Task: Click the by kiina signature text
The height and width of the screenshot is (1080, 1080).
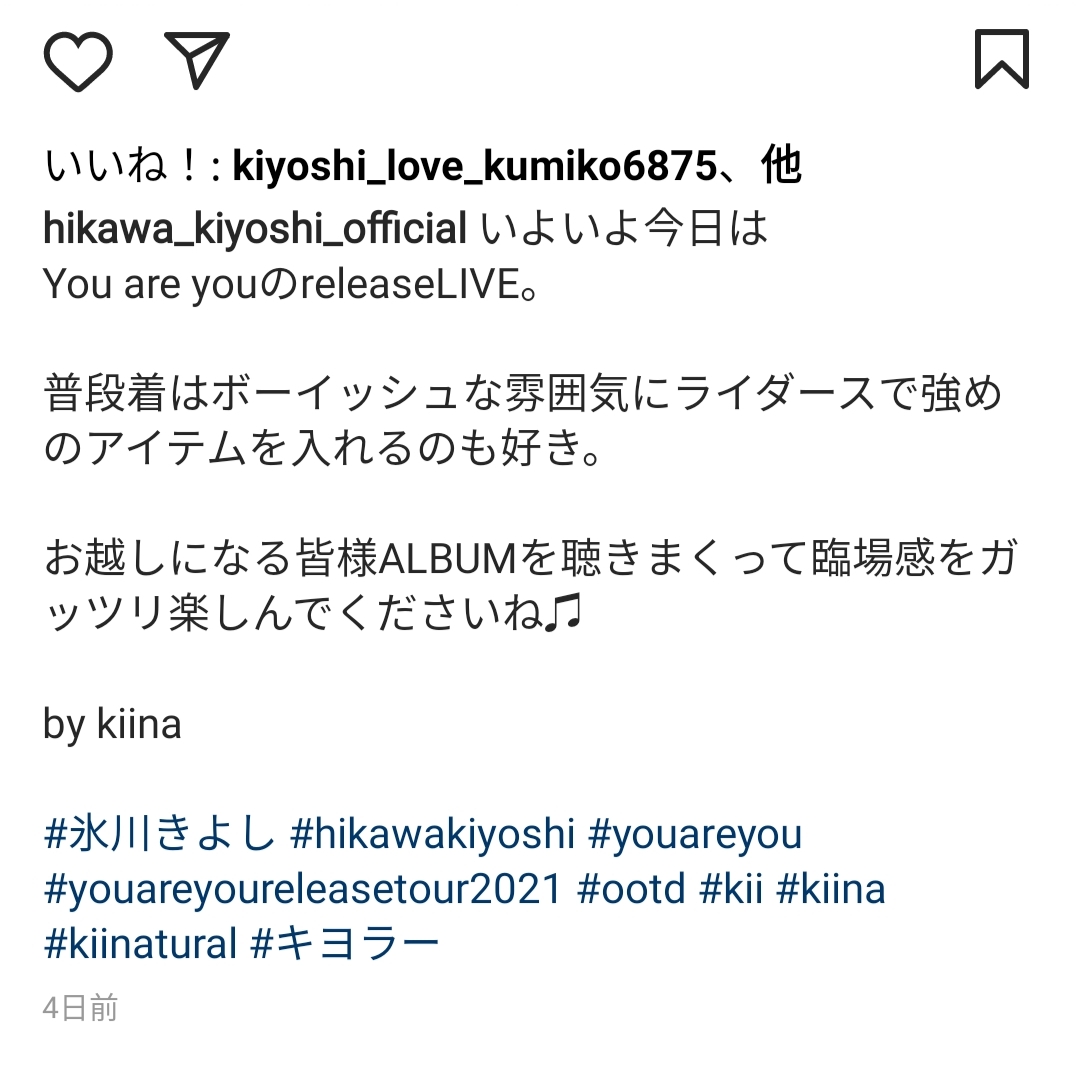Action: point(112,725)
